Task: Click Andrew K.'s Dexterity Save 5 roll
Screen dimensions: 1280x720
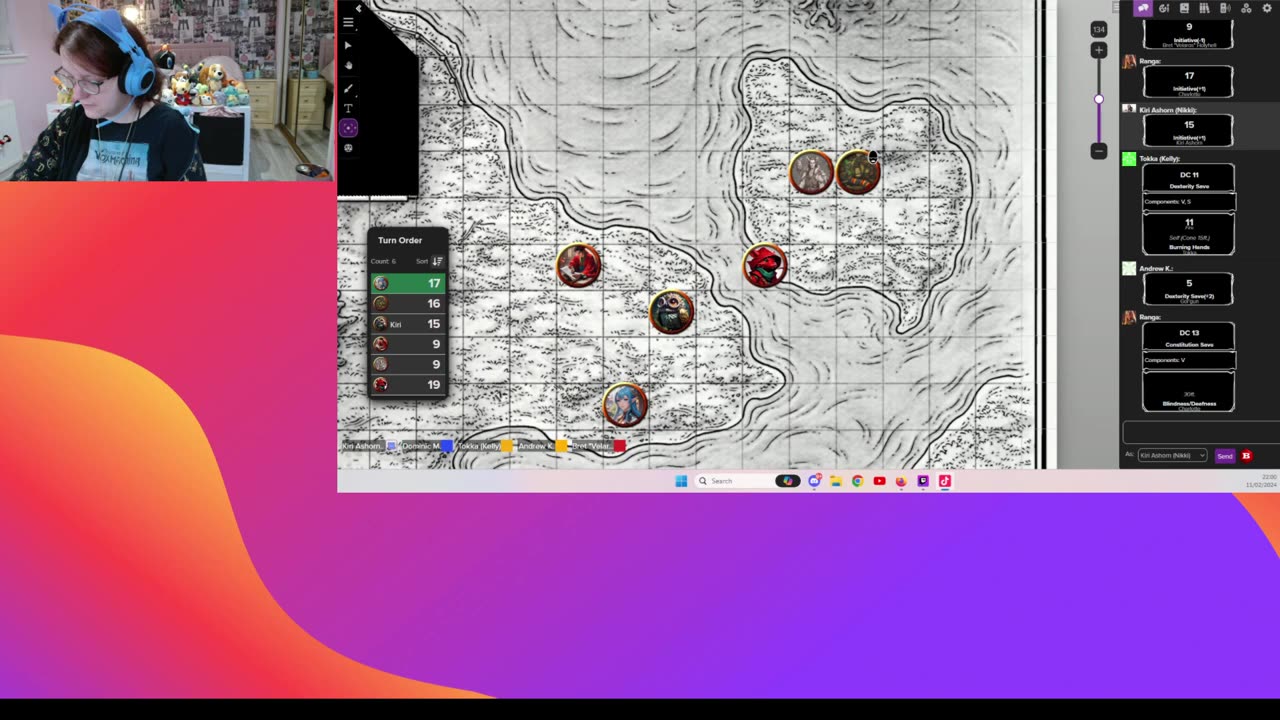Action: (x=1189, y=289)
